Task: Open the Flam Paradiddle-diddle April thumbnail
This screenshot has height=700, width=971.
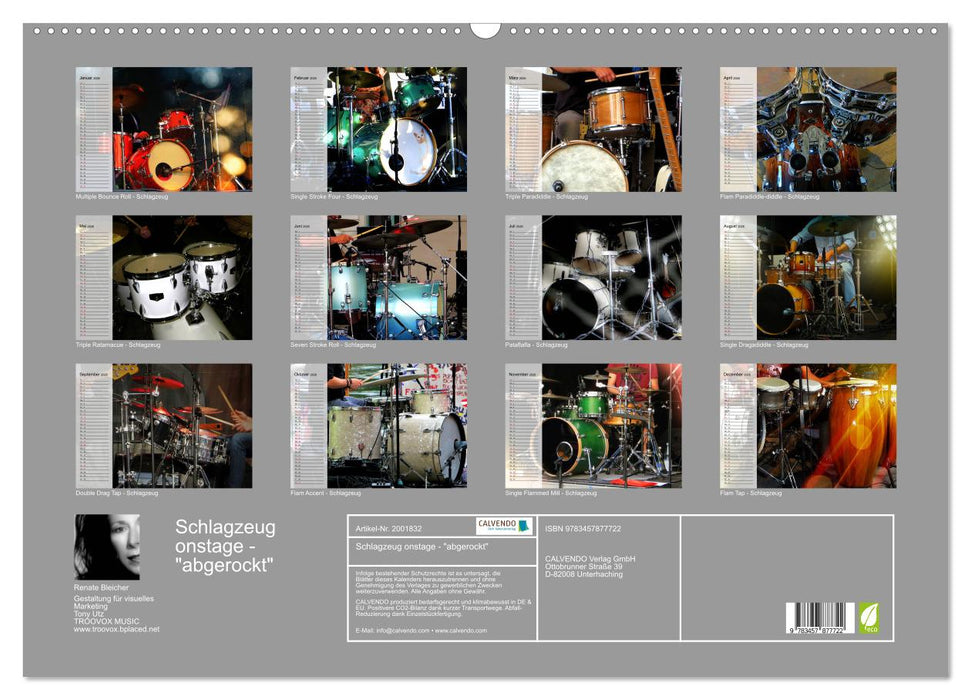Action: click(808, 129)
